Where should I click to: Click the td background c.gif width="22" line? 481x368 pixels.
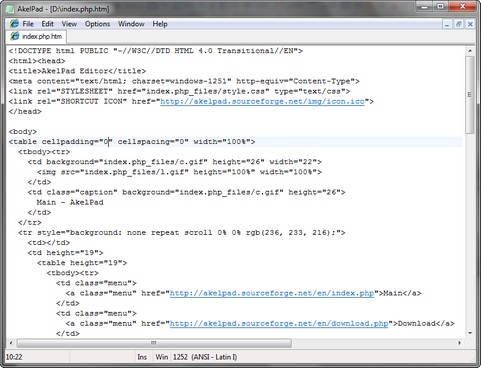(175, 162)
